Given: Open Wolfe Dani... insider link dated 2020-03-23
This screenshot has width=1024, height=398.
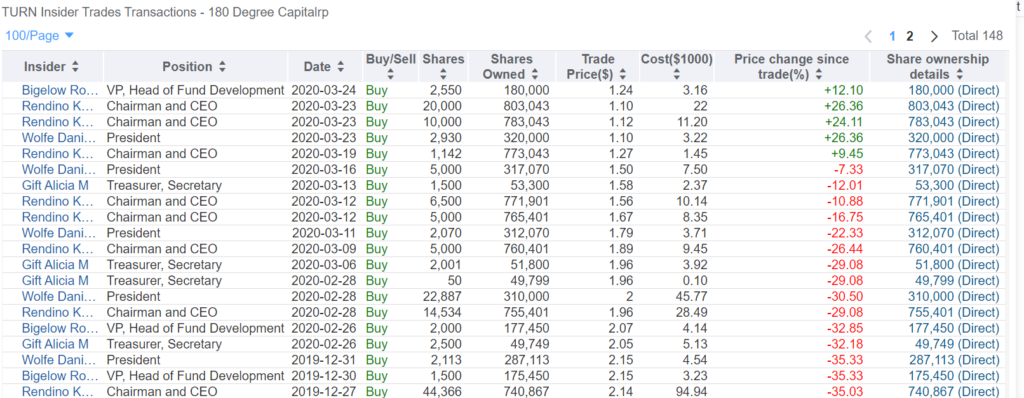Looking at the screenshot, I should [60, 138].
